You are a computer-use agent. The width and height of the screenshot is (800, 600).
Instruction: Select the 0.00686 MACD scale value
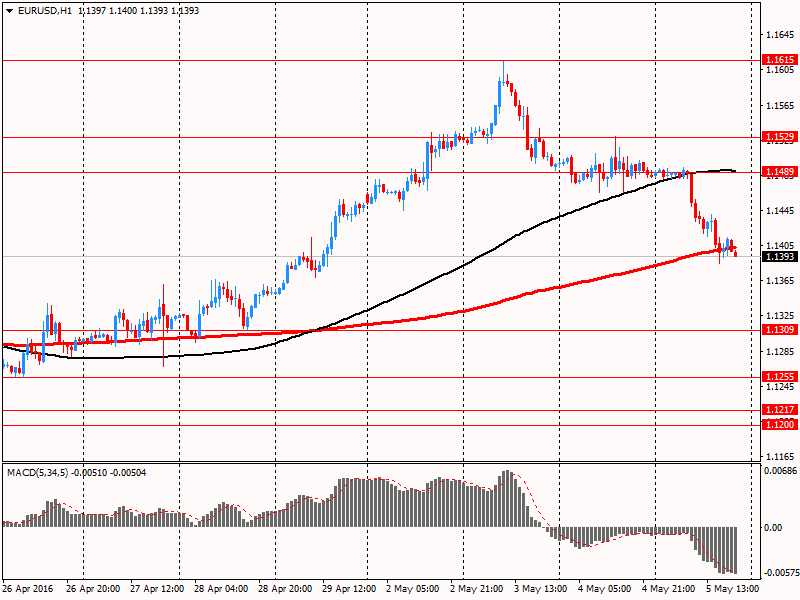[x=780, y=470]
